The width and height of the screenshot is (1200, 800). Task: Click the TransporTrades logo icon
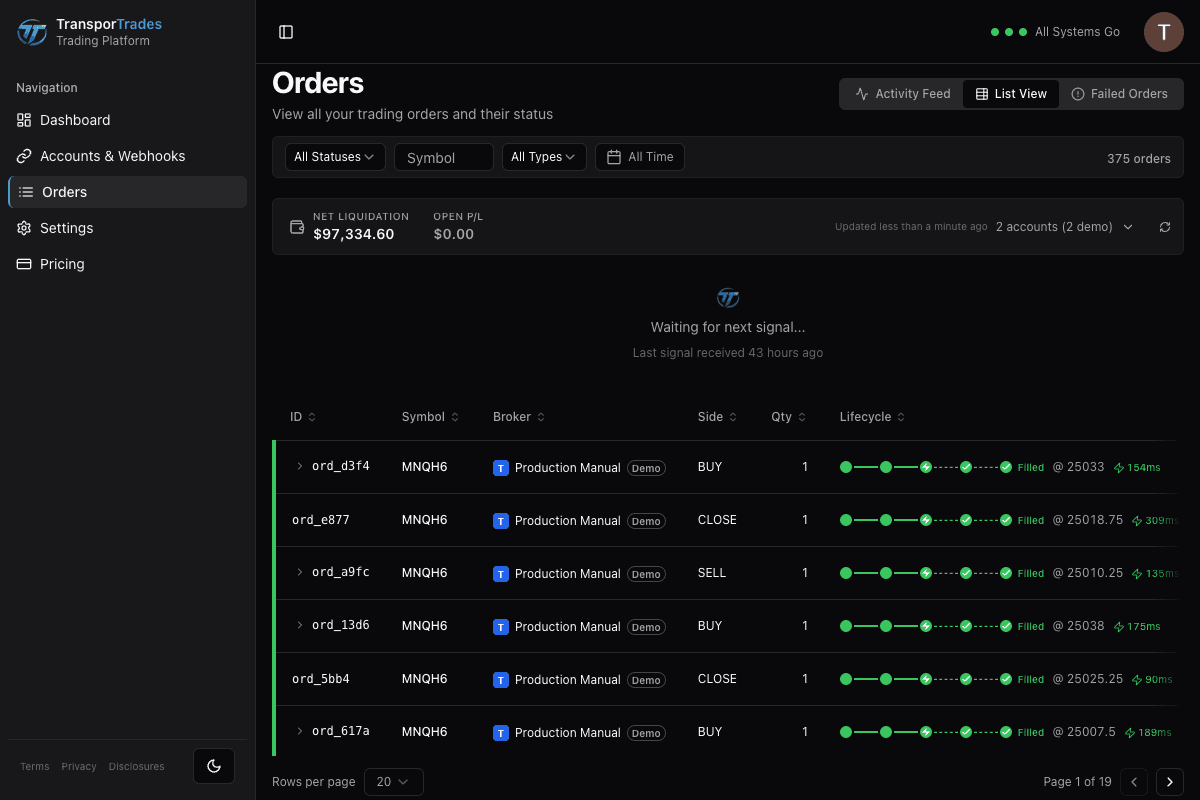pyautogui.click(x=32, y=32)
